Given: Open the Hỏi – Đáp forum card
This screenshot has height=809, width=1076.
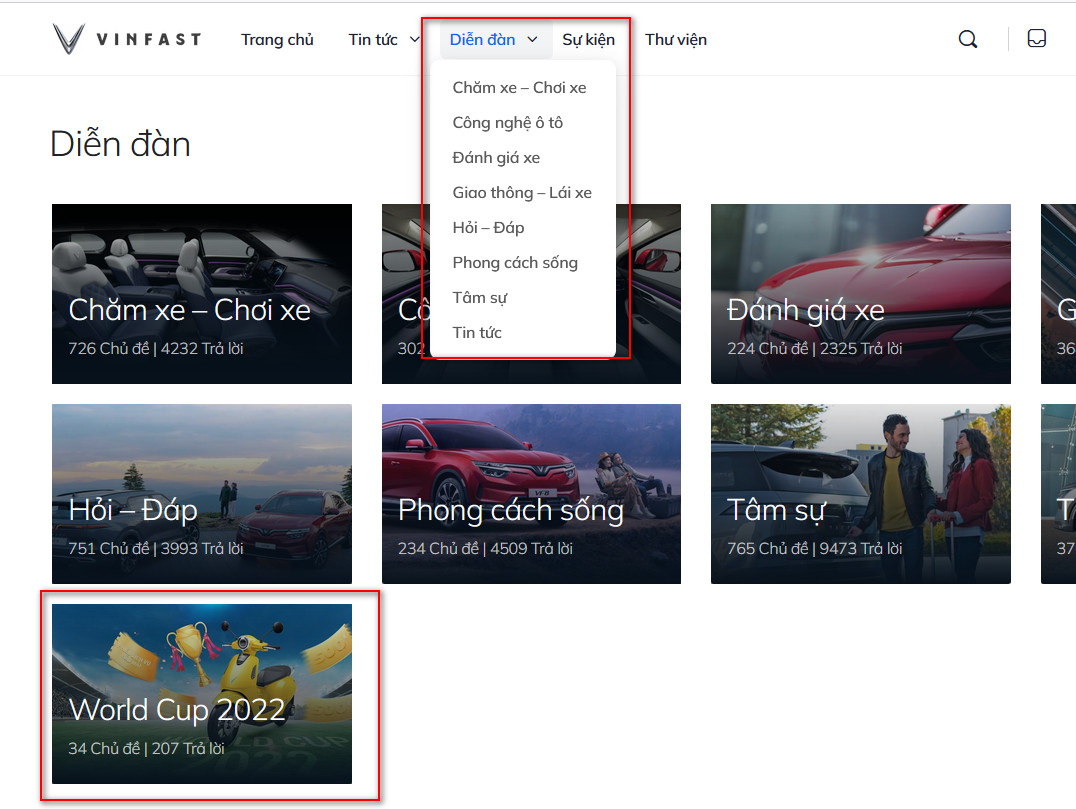Looking at the screenshot, I should point(201,494).
